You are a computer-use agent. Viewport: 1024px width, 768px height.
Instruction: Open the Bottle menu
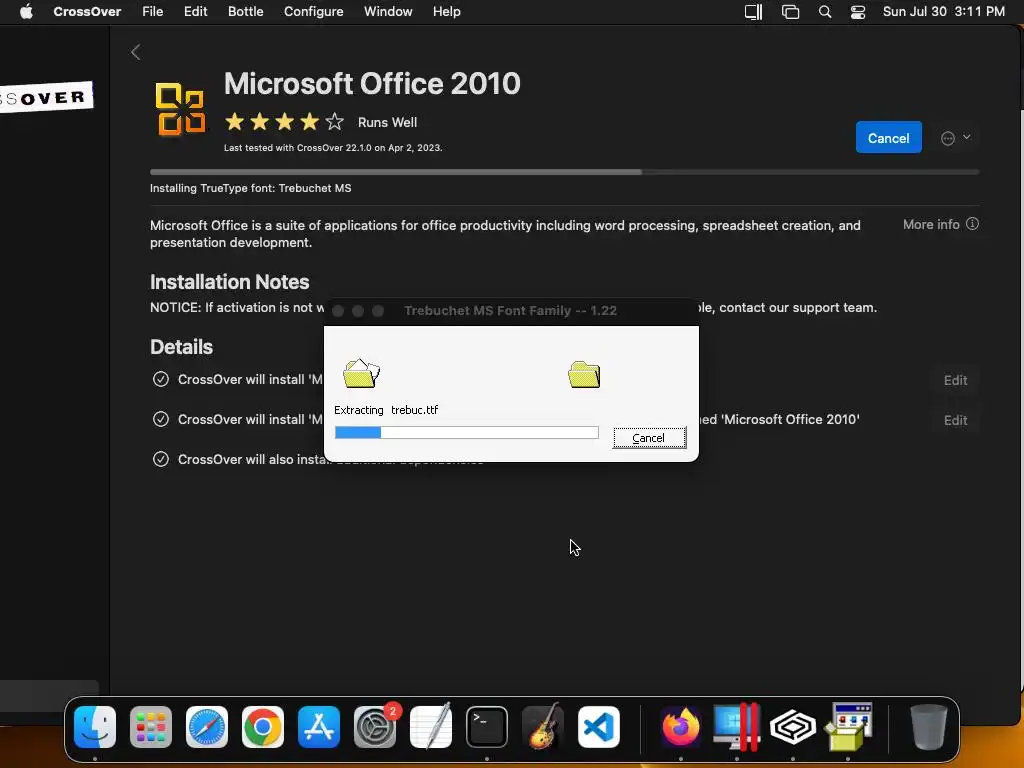pyautogui.click(x=246, y=12)
